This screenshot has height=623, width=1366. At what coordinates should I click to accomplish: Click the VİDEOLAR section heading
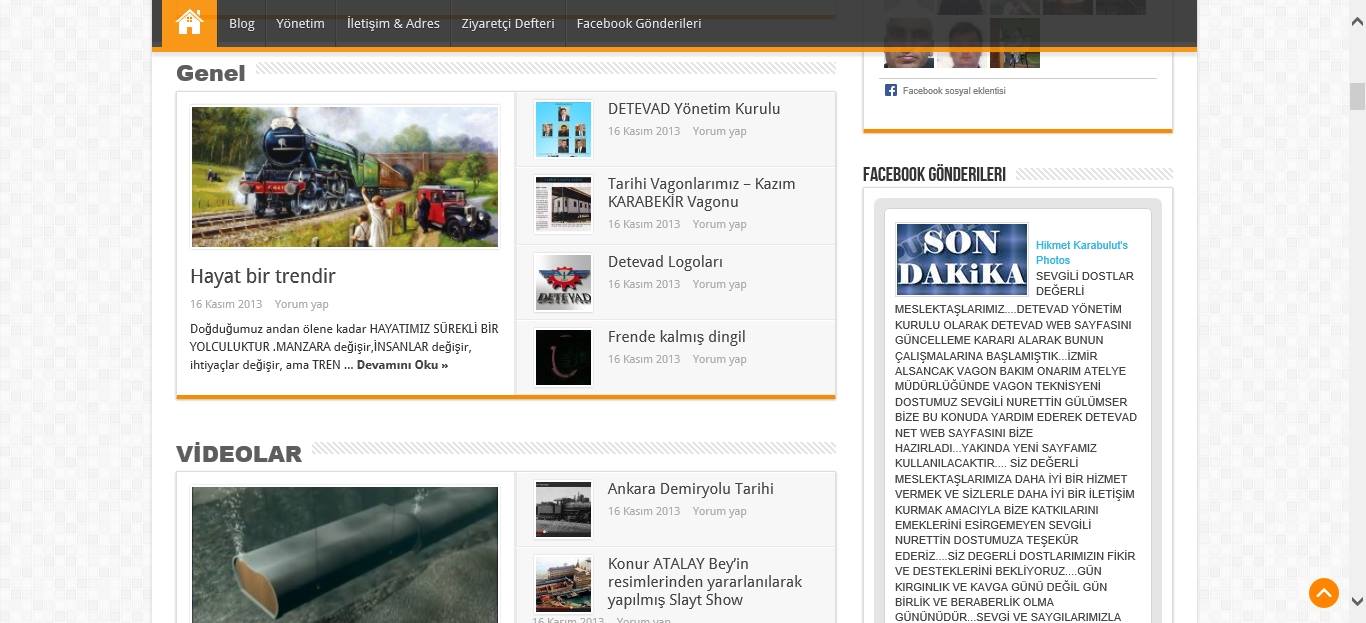click(238, 454)
